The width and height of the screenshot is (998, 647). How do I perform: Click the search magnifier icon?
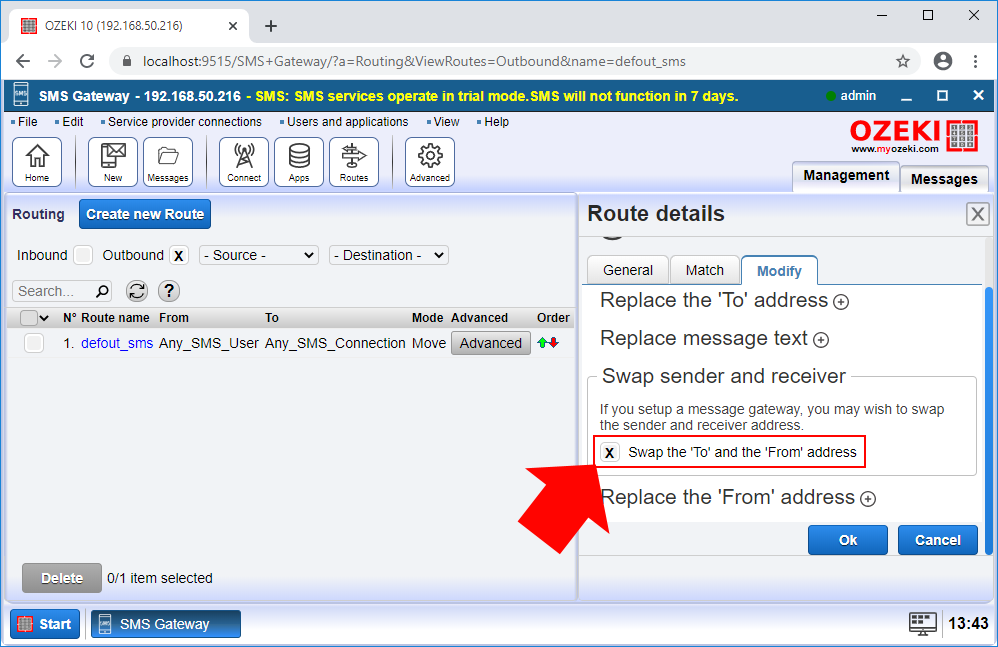(x=102, y=291)
